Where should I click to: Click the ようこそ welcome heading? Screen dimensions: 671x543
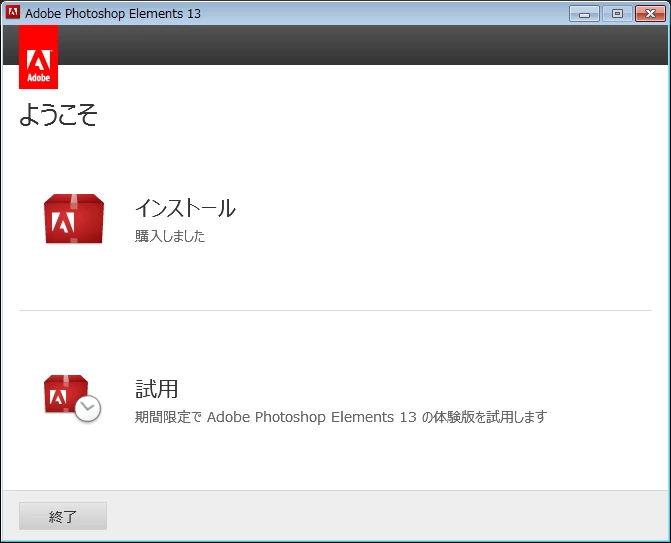58,115
